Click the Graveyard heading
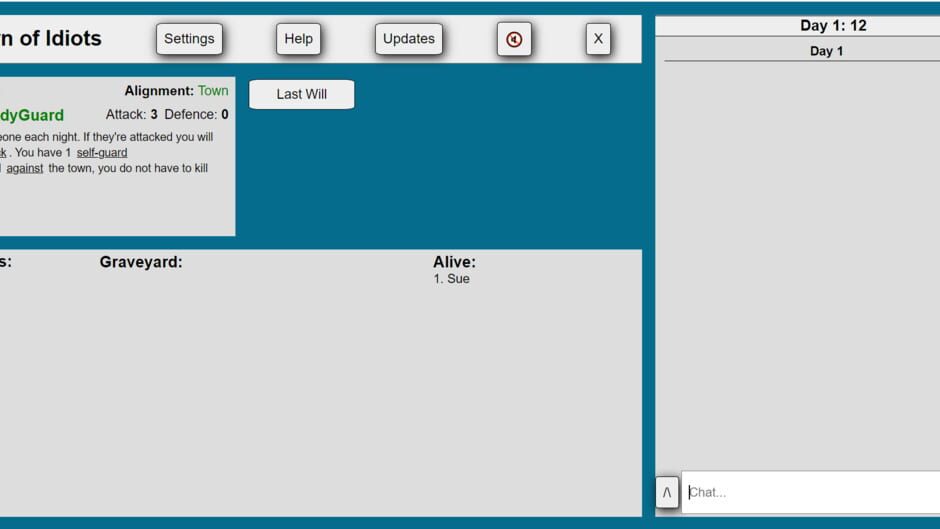 click(x=141, y=262)
